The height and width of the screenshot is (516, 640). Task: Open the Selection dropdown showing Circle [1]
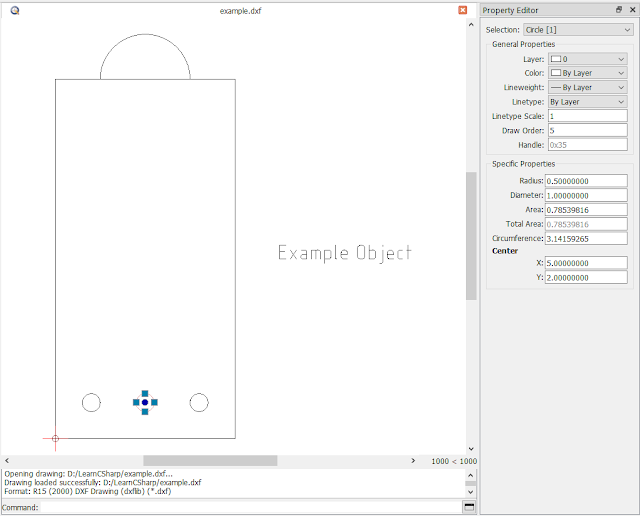click(x=578, y=30)
